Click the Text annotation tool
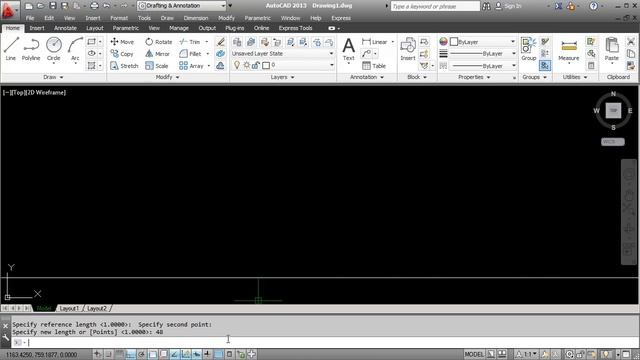The height and width of the screenshot is (360, 640). coord(349,49)
